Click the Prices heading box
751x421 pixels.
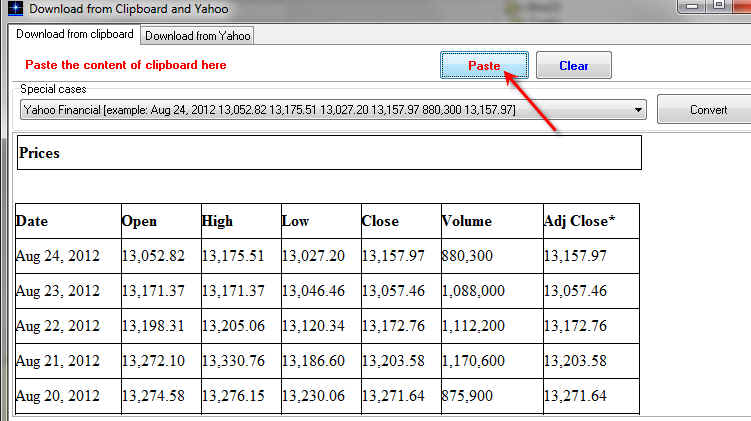329,153
